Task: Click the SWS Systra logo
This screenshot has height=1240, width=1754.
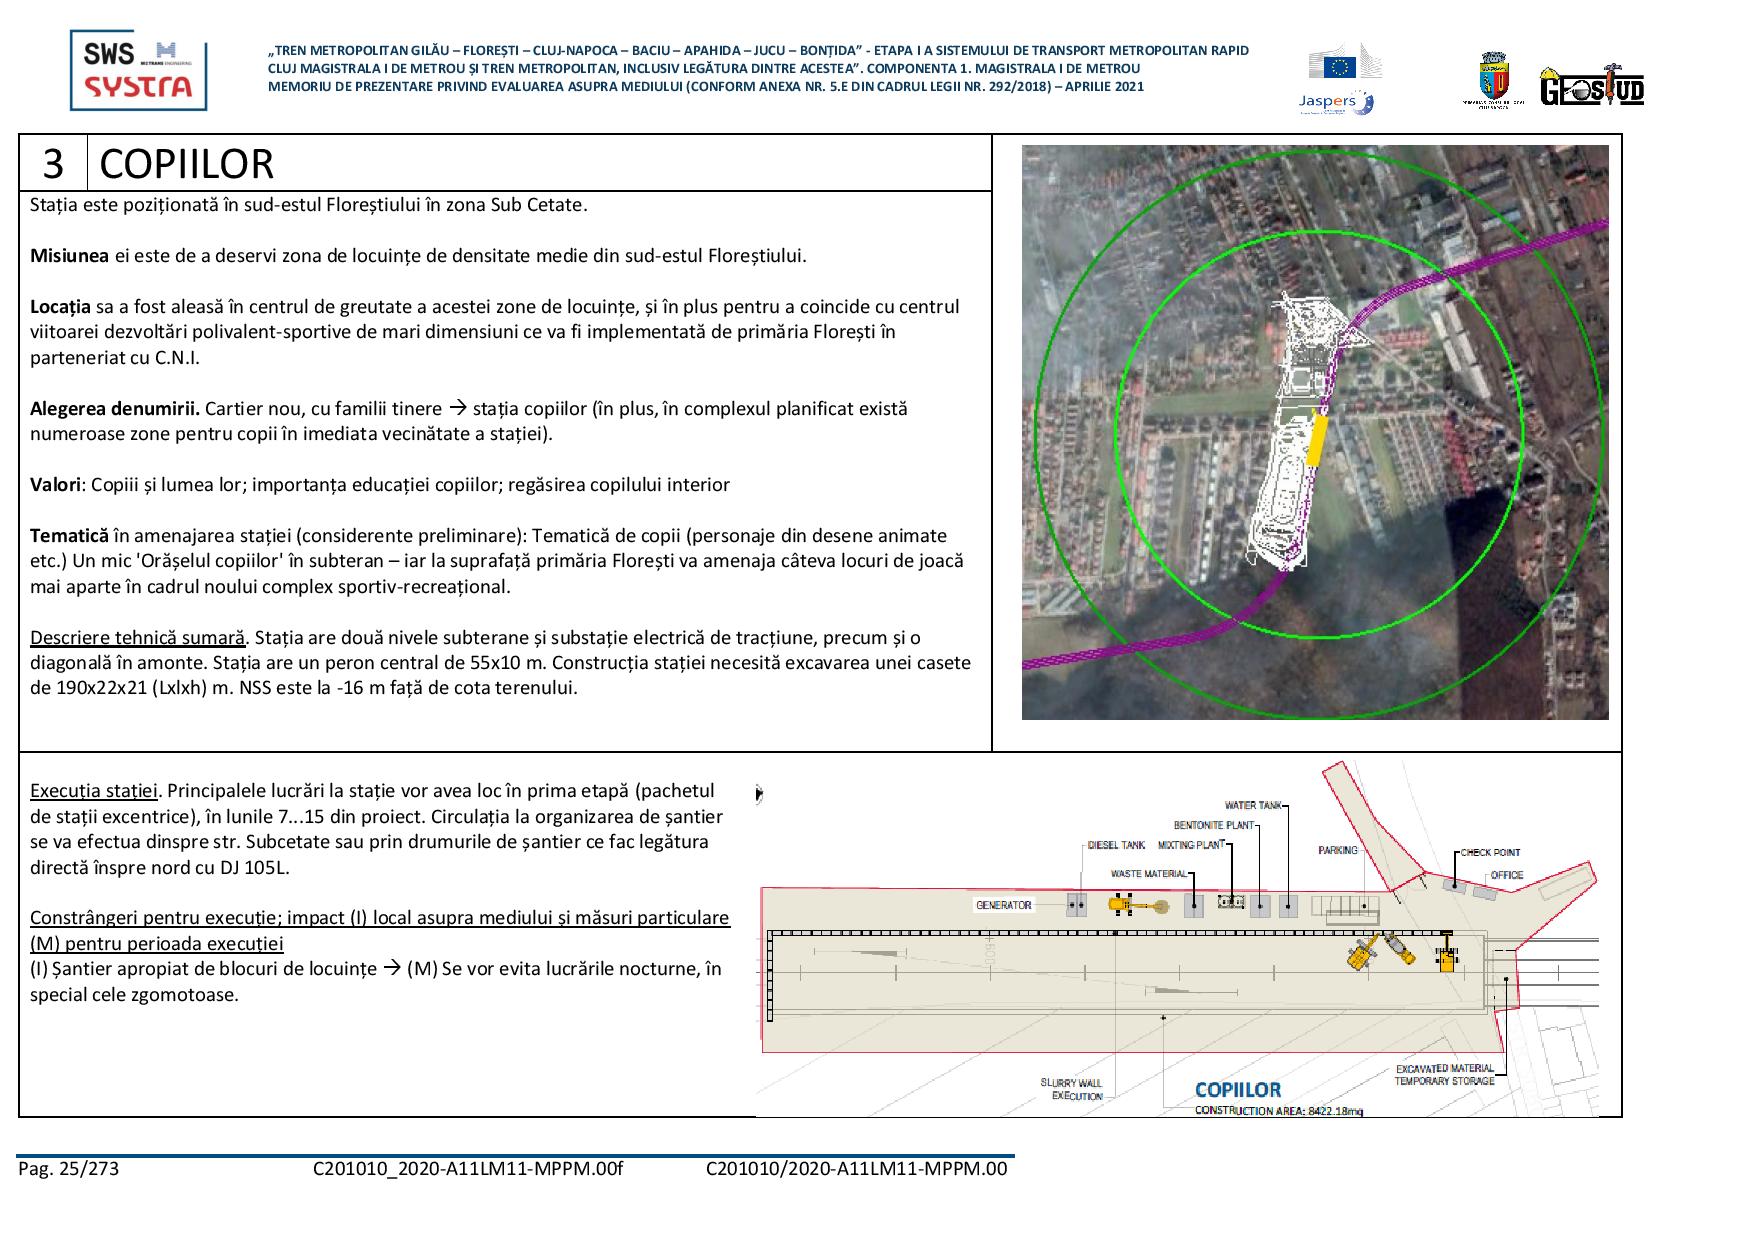Action: pyautogui.click(x=138, y=70)
